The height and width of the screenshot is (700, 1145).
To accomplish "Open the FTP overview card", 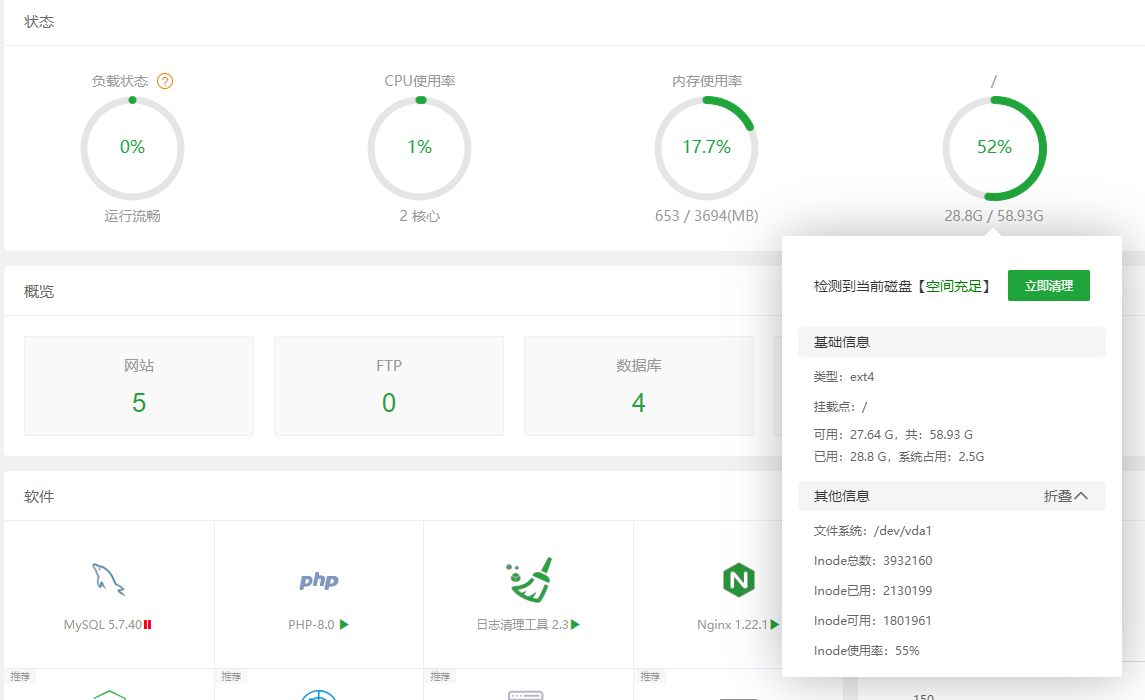I will pyautogui.click(x=388, y=386).
